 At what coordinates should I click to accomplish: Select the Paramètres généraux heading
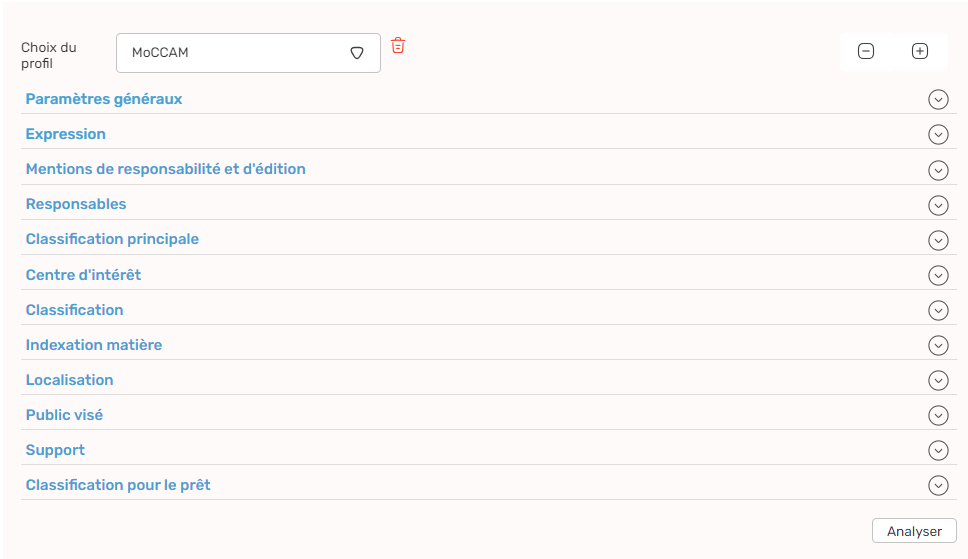coord(104,99)
